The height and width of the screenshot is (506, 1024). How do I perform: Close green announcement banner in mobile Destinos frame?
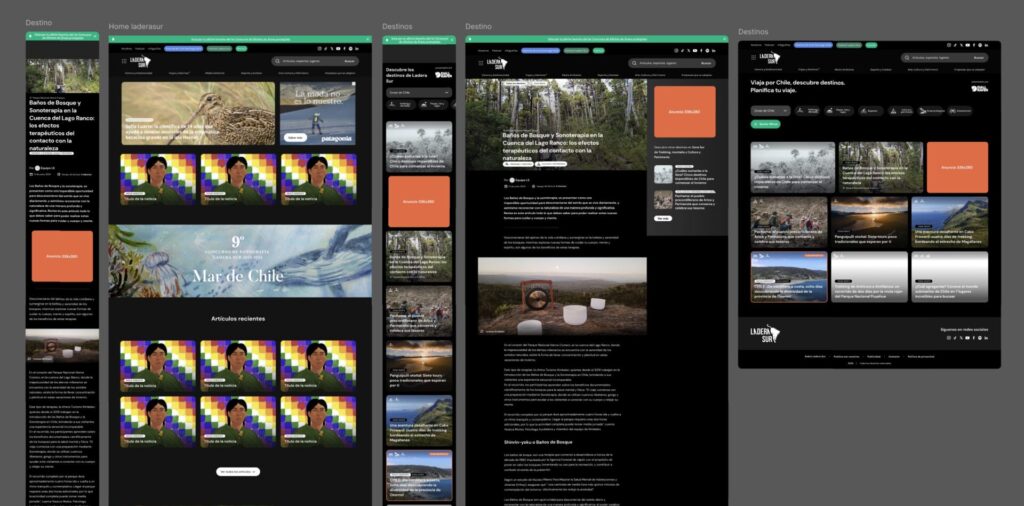[x=452, y=40]
